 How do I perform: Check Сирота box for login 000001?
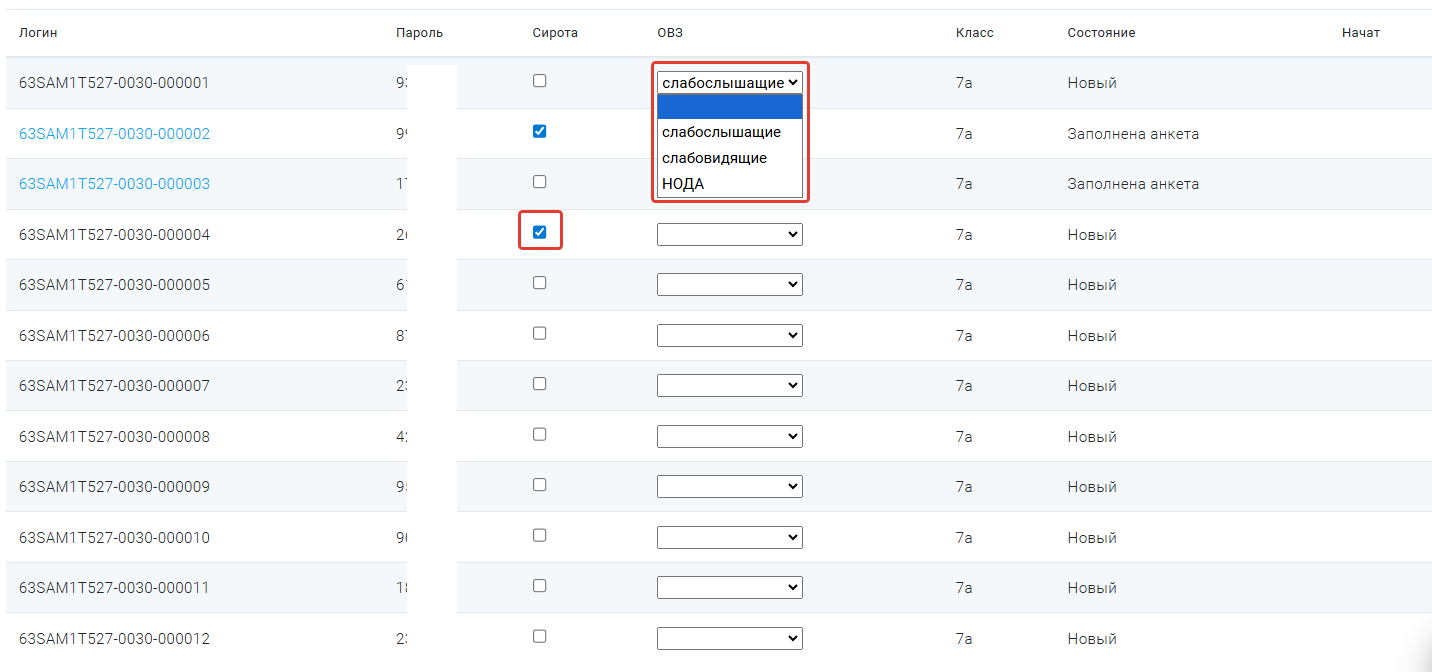coord(539,81)
